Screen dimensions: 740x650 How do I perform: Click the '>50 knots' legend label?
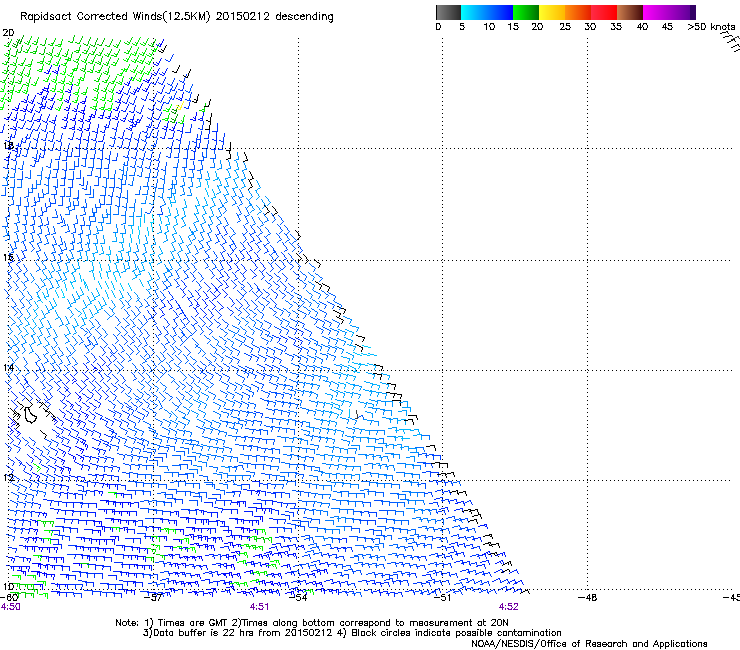tap(711, 27)
